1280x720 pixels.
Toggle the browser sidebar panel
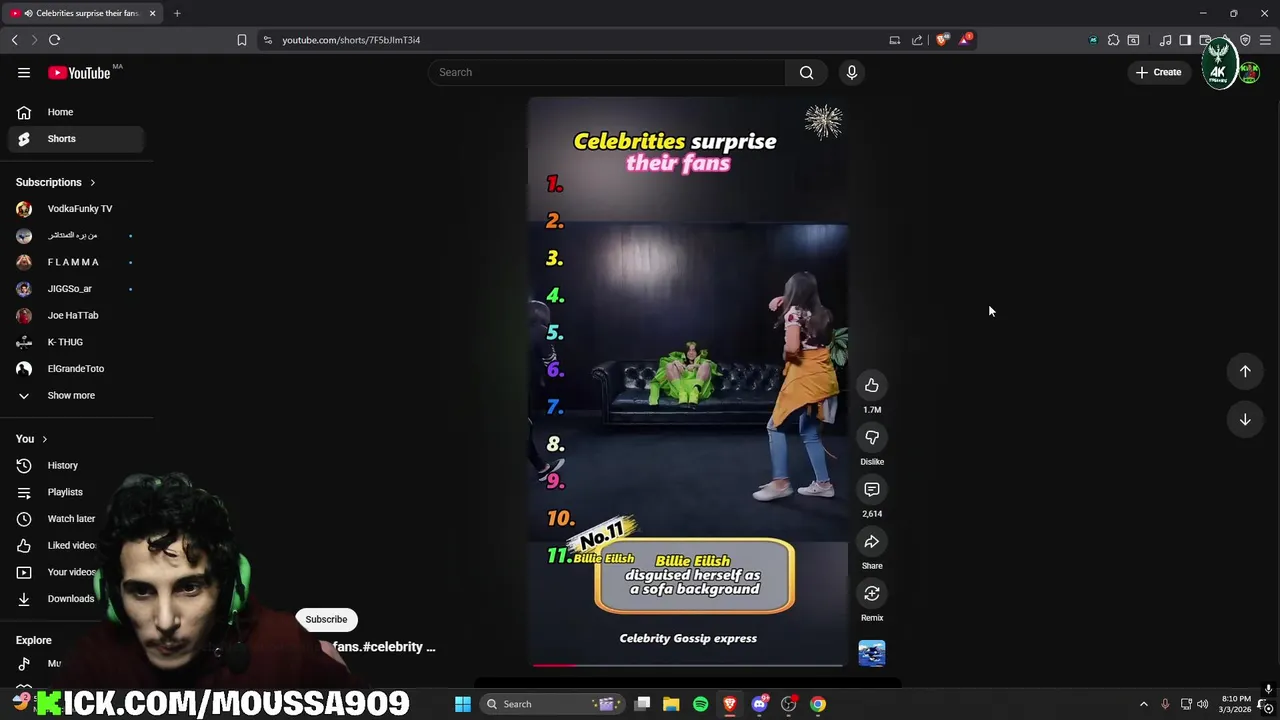(x=1185, y=40)
